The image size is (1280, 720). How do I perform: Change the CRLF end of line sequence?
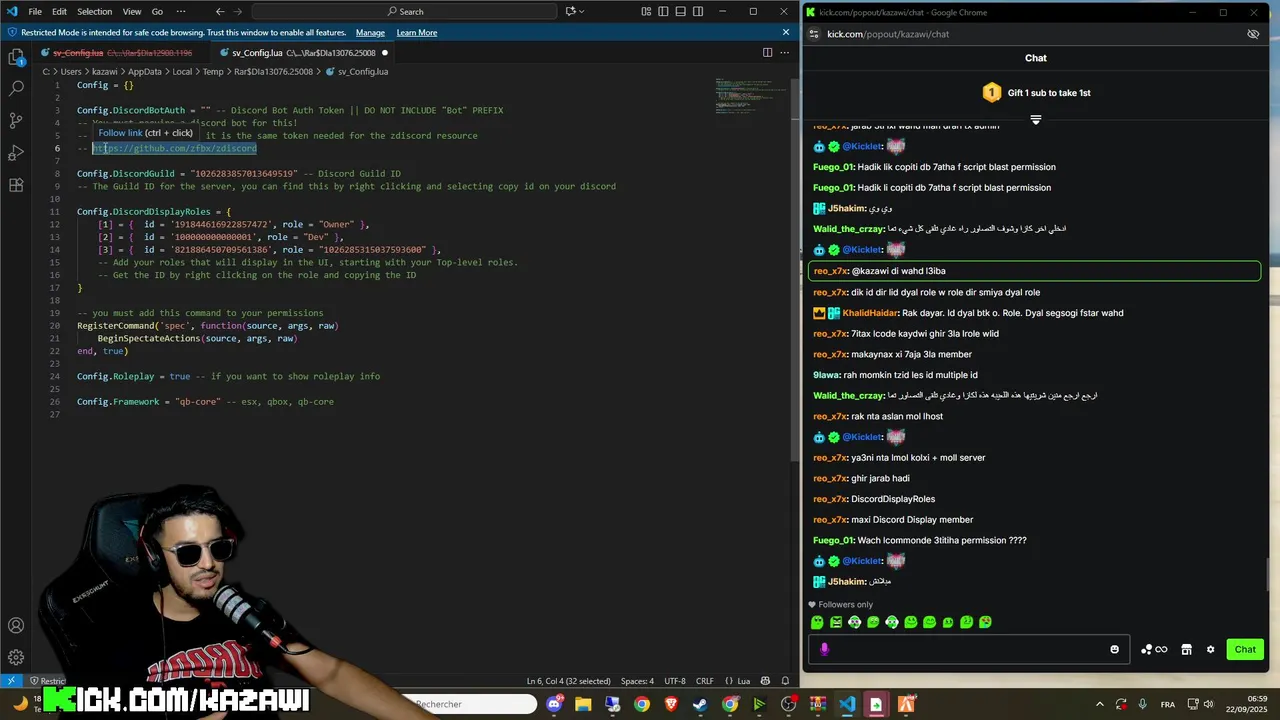(x=705, y=681)
